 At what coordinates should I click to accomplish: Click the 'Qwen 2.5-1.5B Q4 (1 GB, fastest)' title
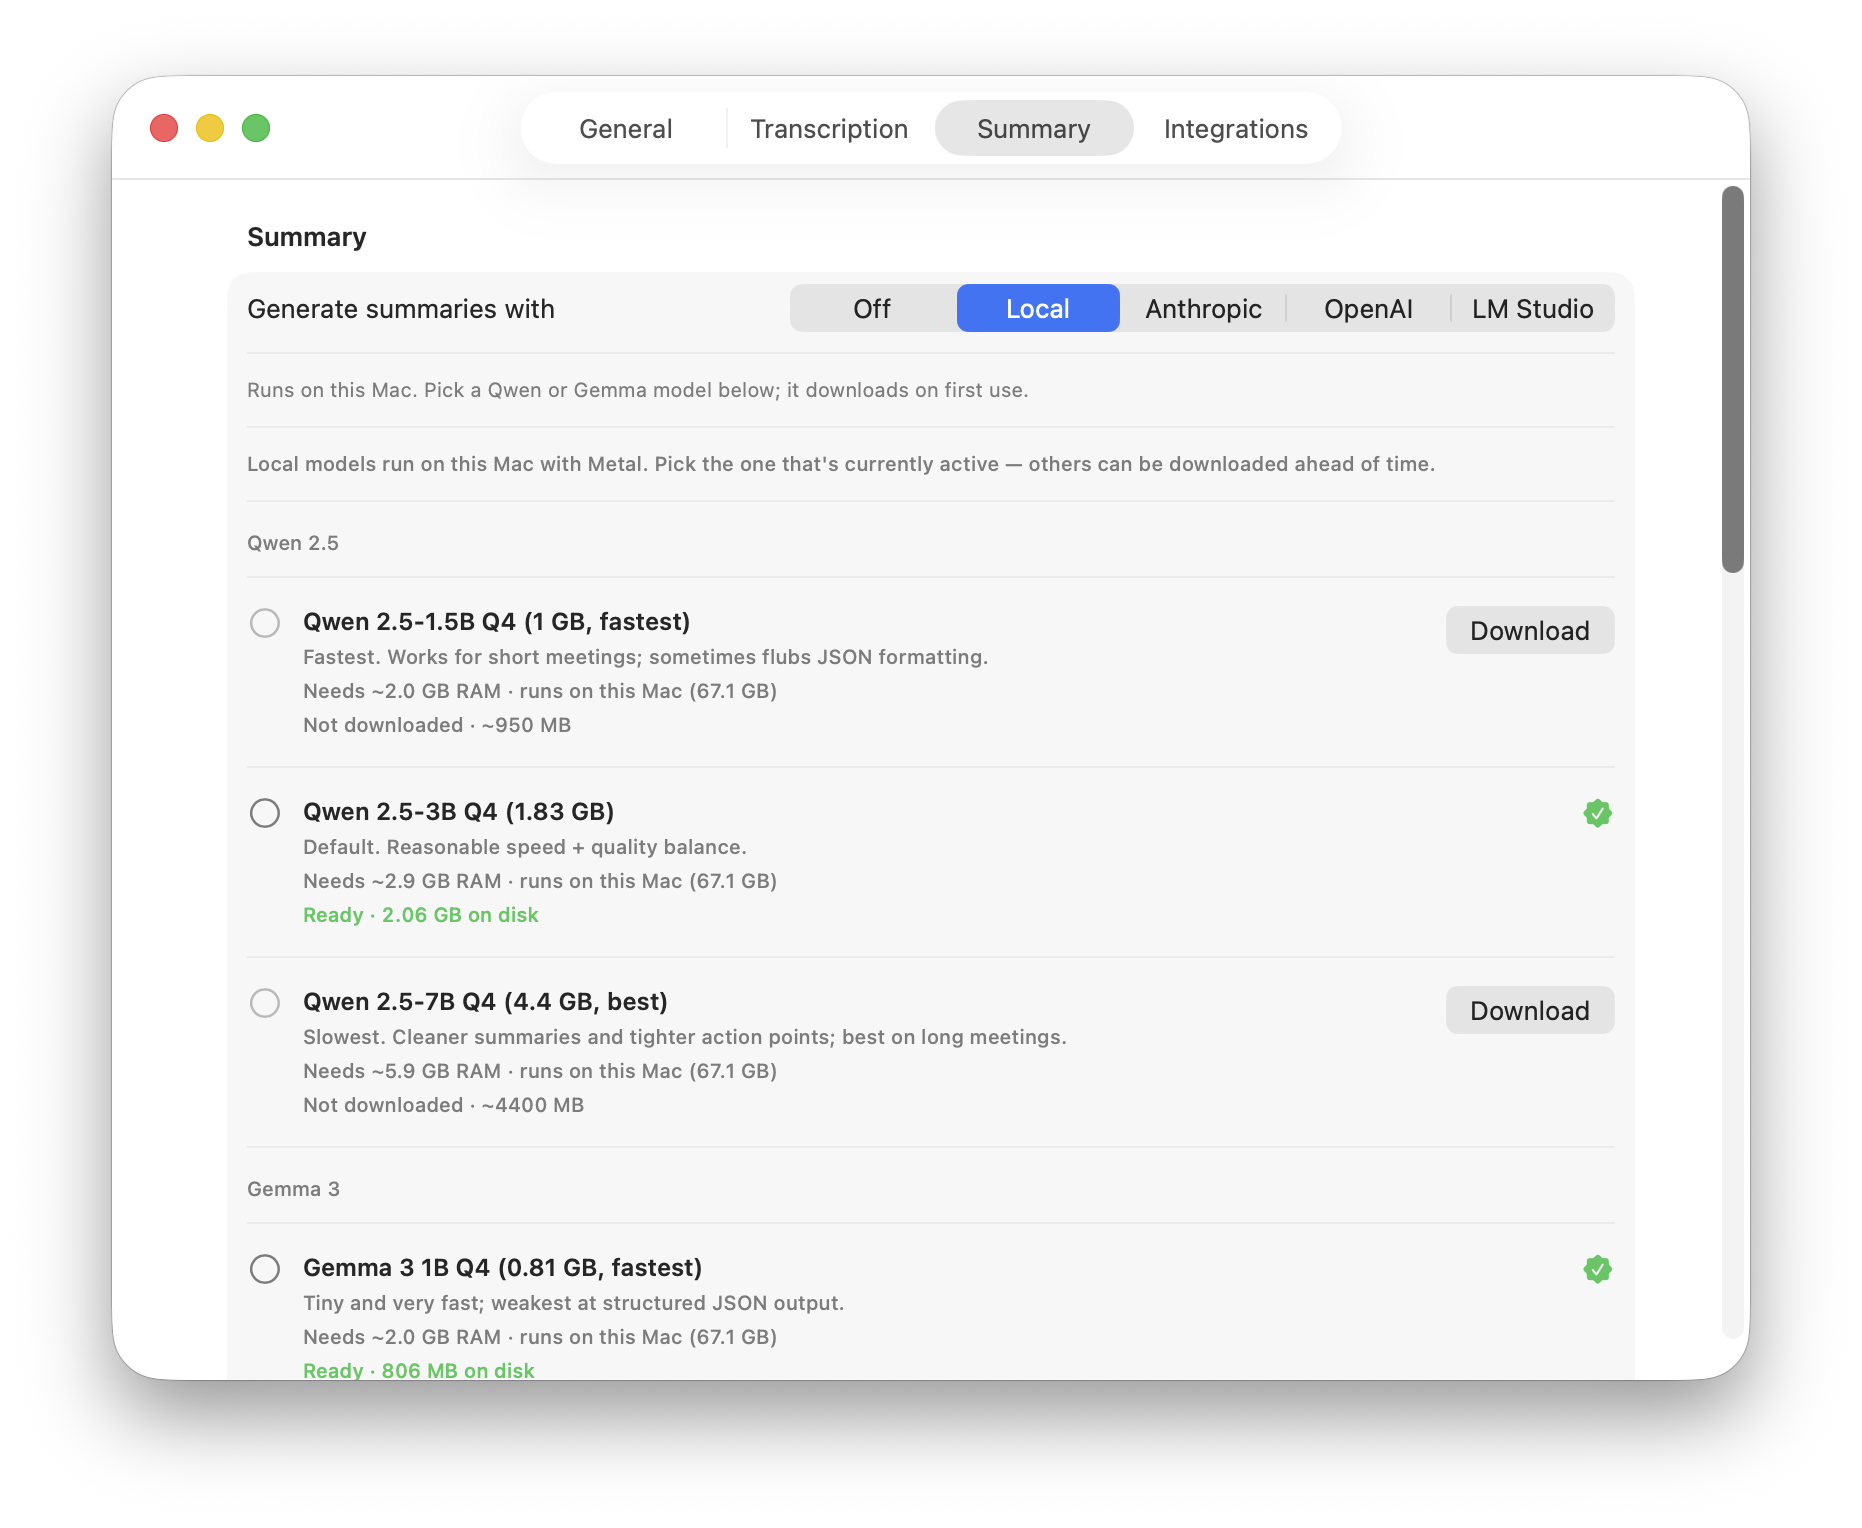[x=497, y=622]
